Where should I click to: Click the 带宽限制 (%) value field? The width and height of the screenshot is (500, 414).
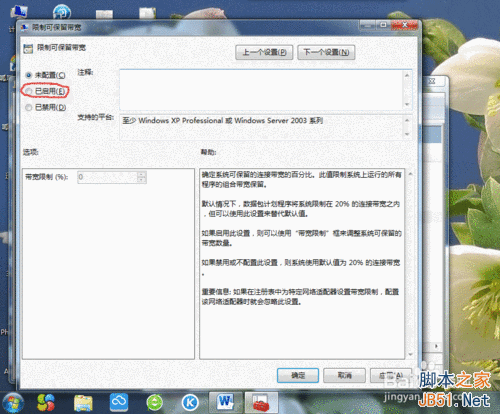[x=107, y=177]
